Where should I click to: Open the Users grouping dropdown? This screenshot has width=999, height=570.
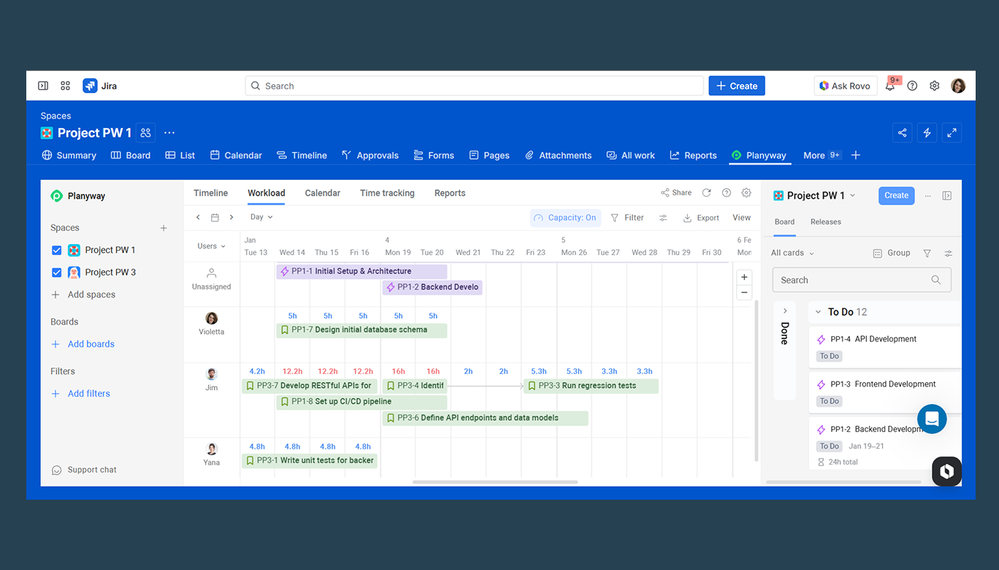[212, 246]
